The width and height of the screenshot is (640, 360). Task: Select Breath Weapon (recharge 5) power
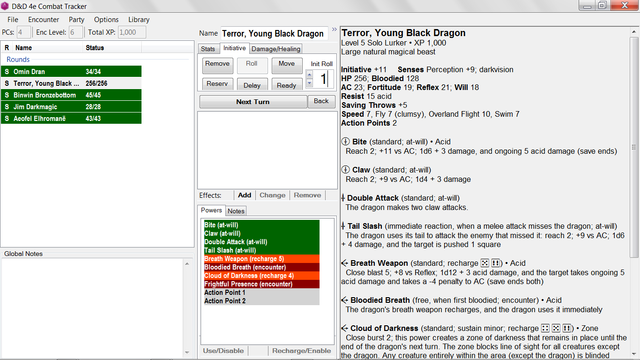pos(262,259)
